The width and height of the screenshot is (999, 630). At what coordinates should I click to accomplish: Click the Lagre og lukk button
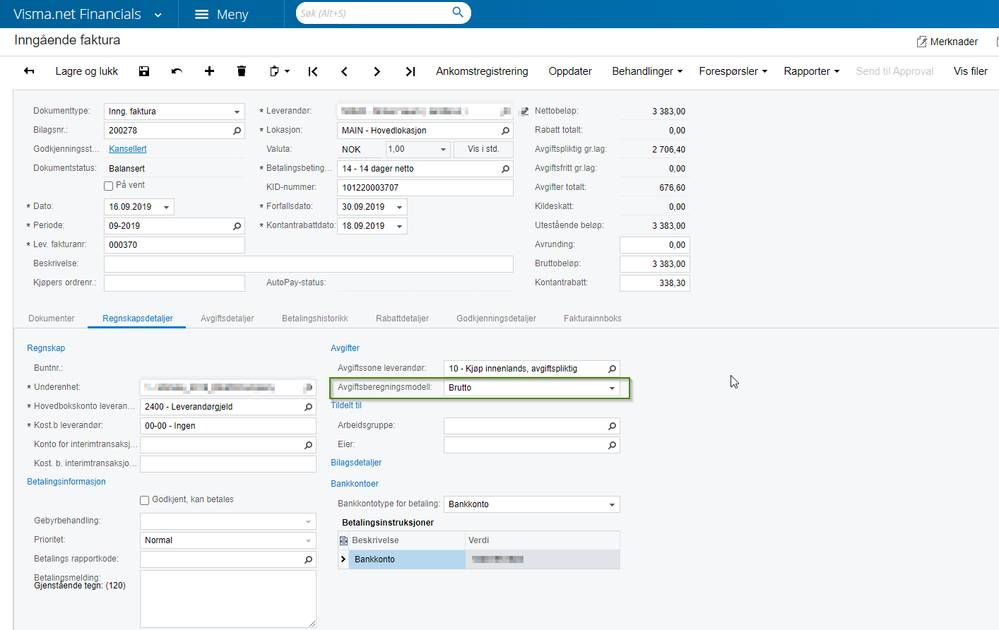pos(87,72)
